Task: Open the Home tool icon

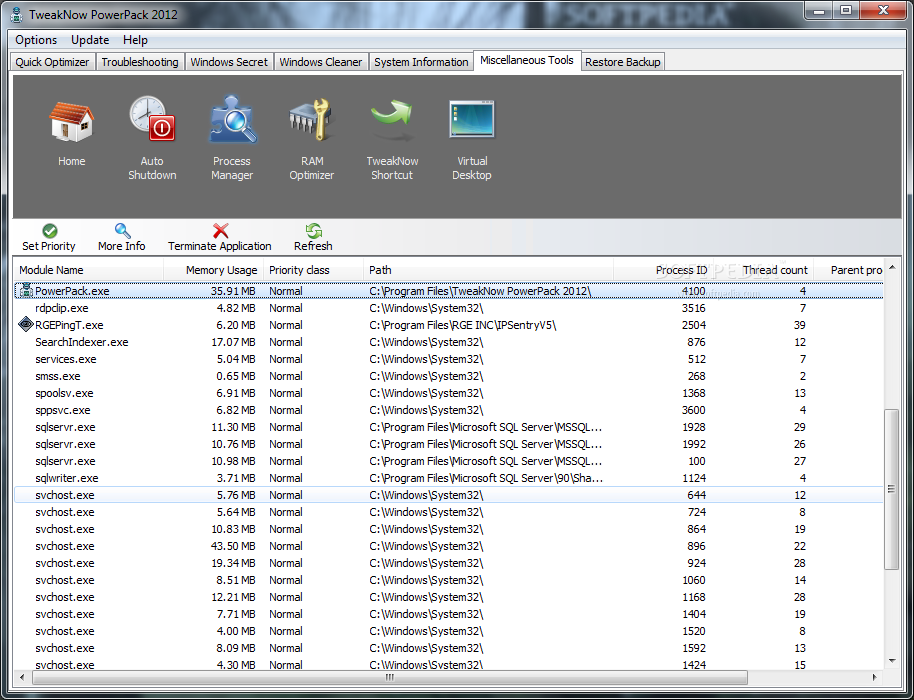Action: click(x=71, y=122)
